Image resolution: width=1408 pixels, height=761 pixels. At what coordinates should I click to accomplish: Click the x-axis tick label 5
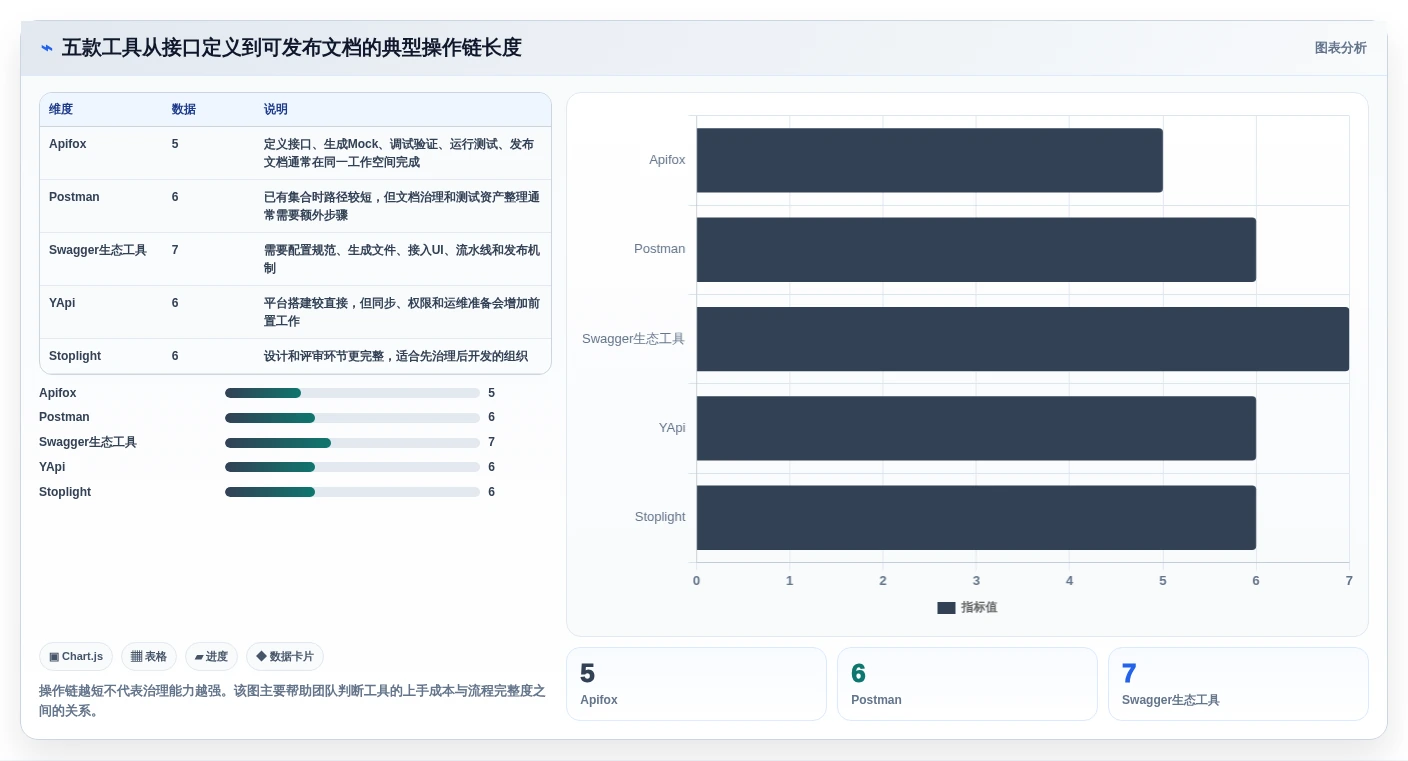click(1163, 581)
